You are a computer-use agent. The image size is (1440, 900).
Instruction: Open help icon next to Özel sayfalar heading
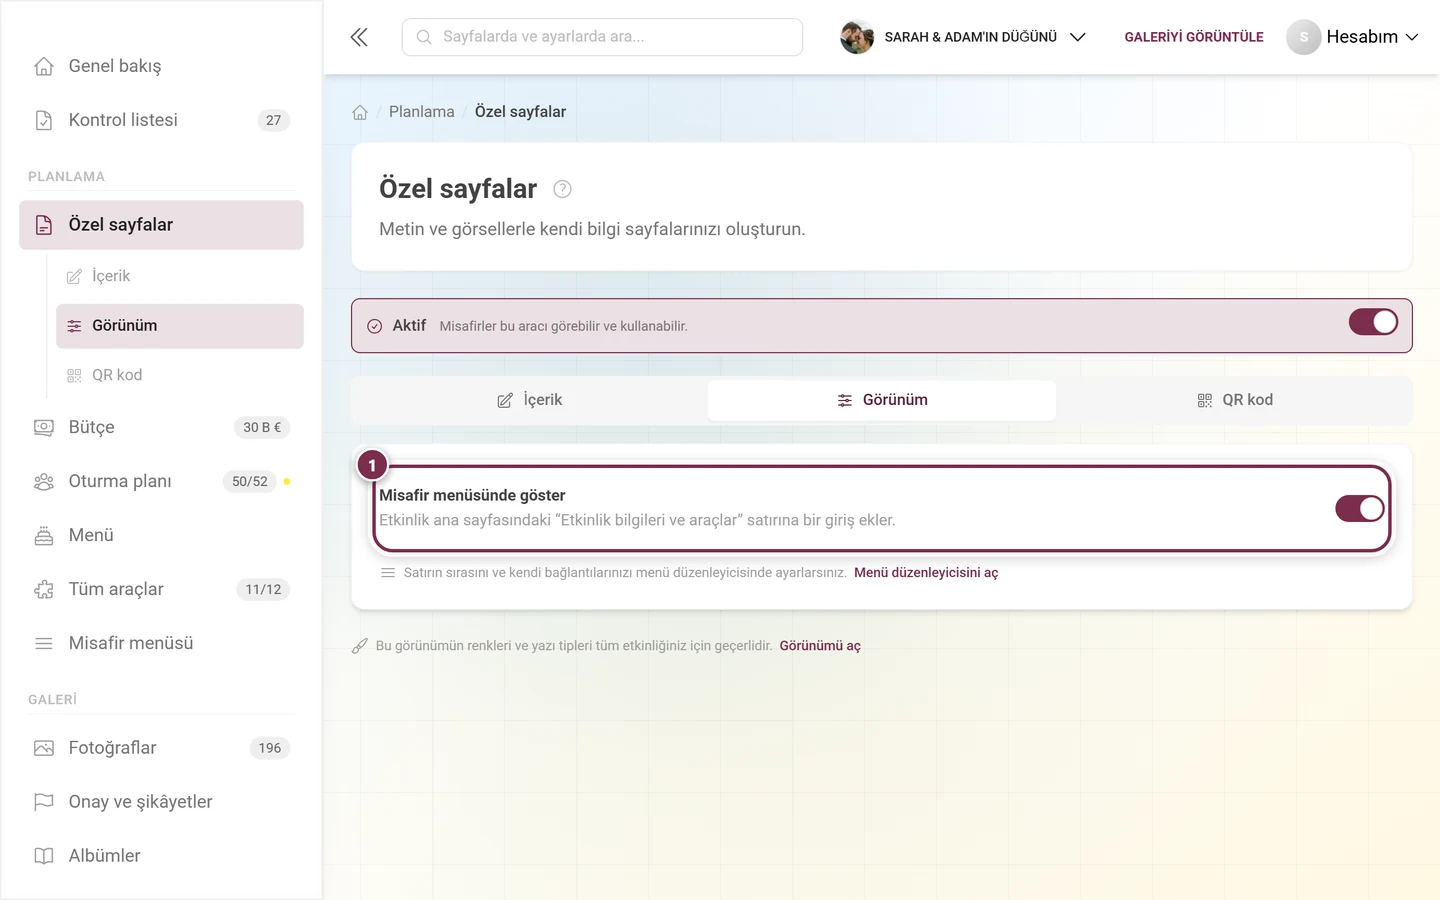tap(562, 189)
